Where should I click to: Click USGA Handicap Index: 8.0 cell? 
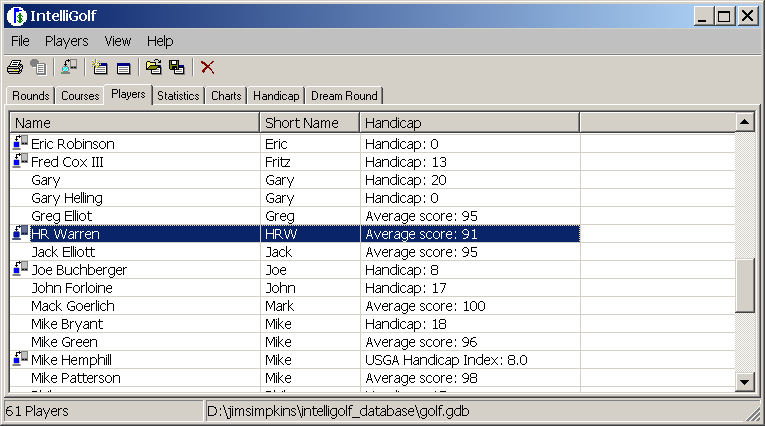click(446, 360)
